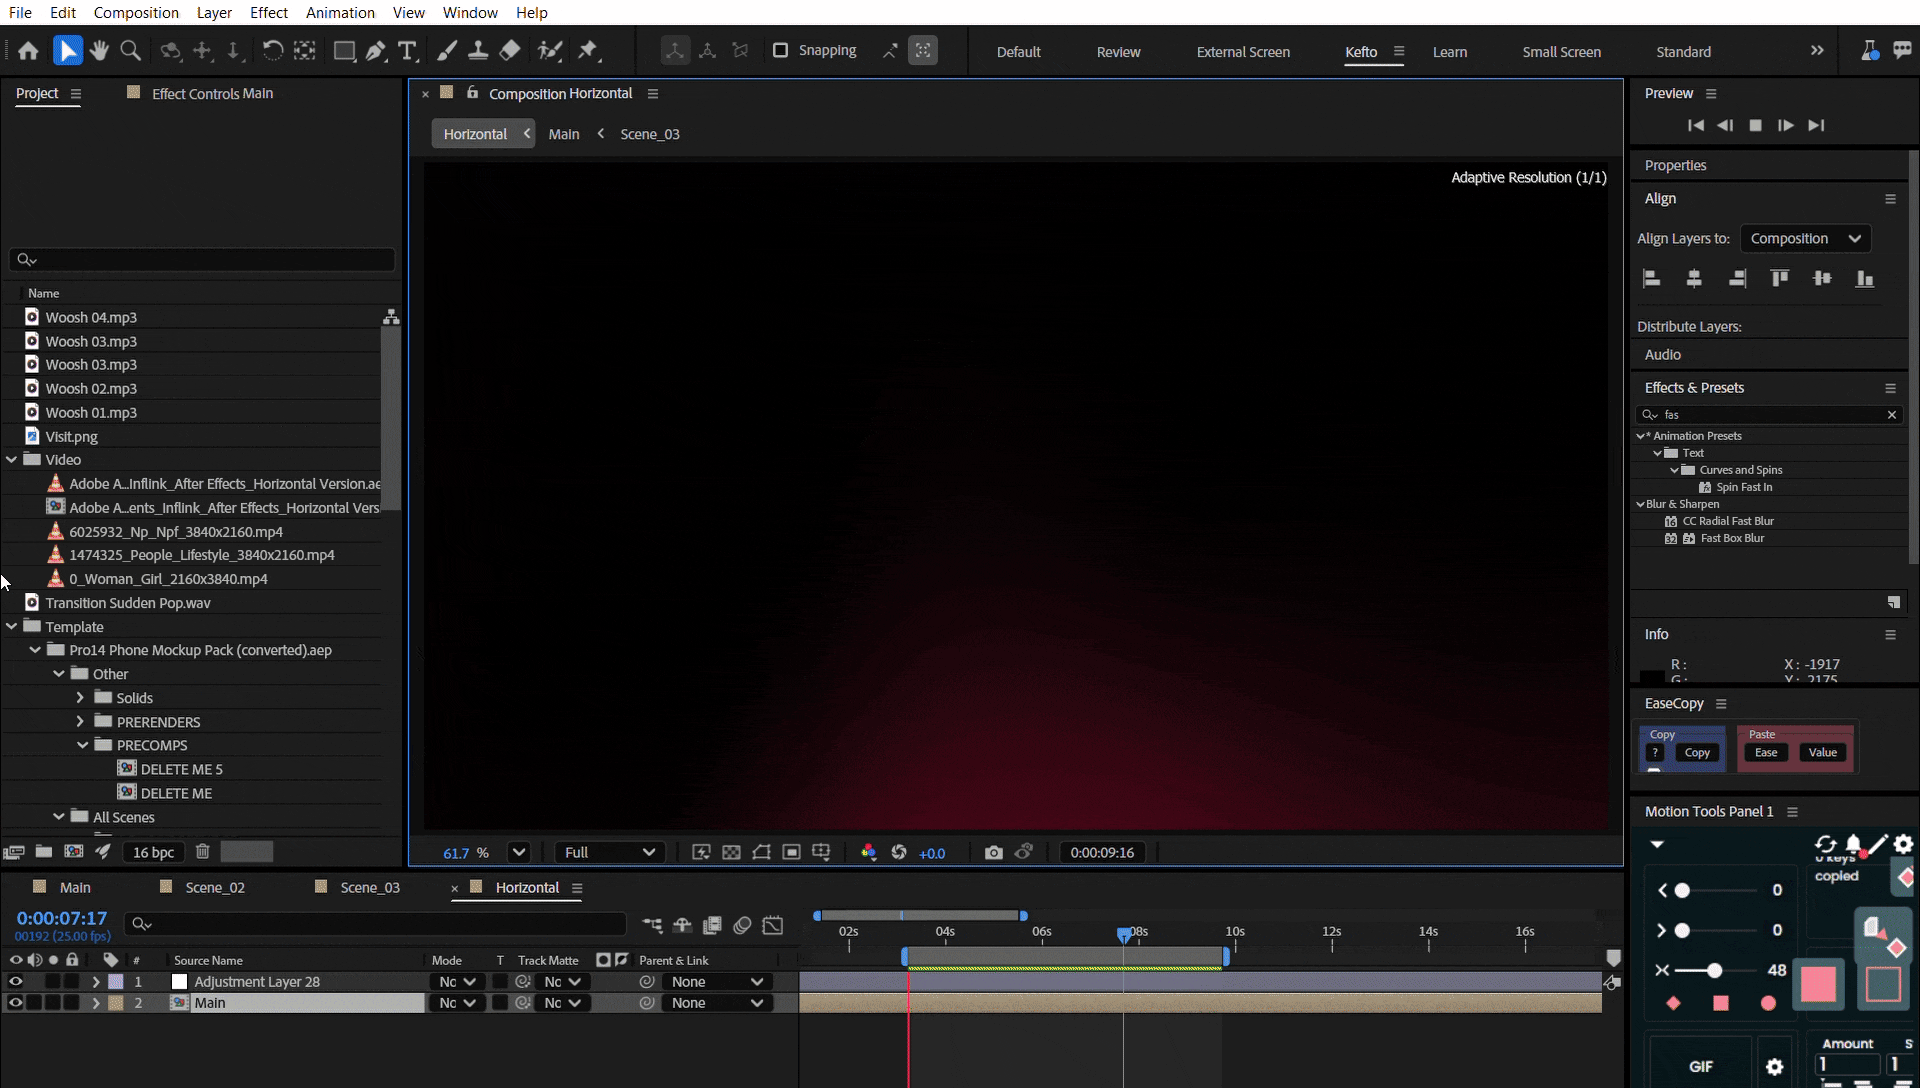Click the delete trash icon in Project panel
Screen dimensions: 1920x1088
click(x=202, y=852)
